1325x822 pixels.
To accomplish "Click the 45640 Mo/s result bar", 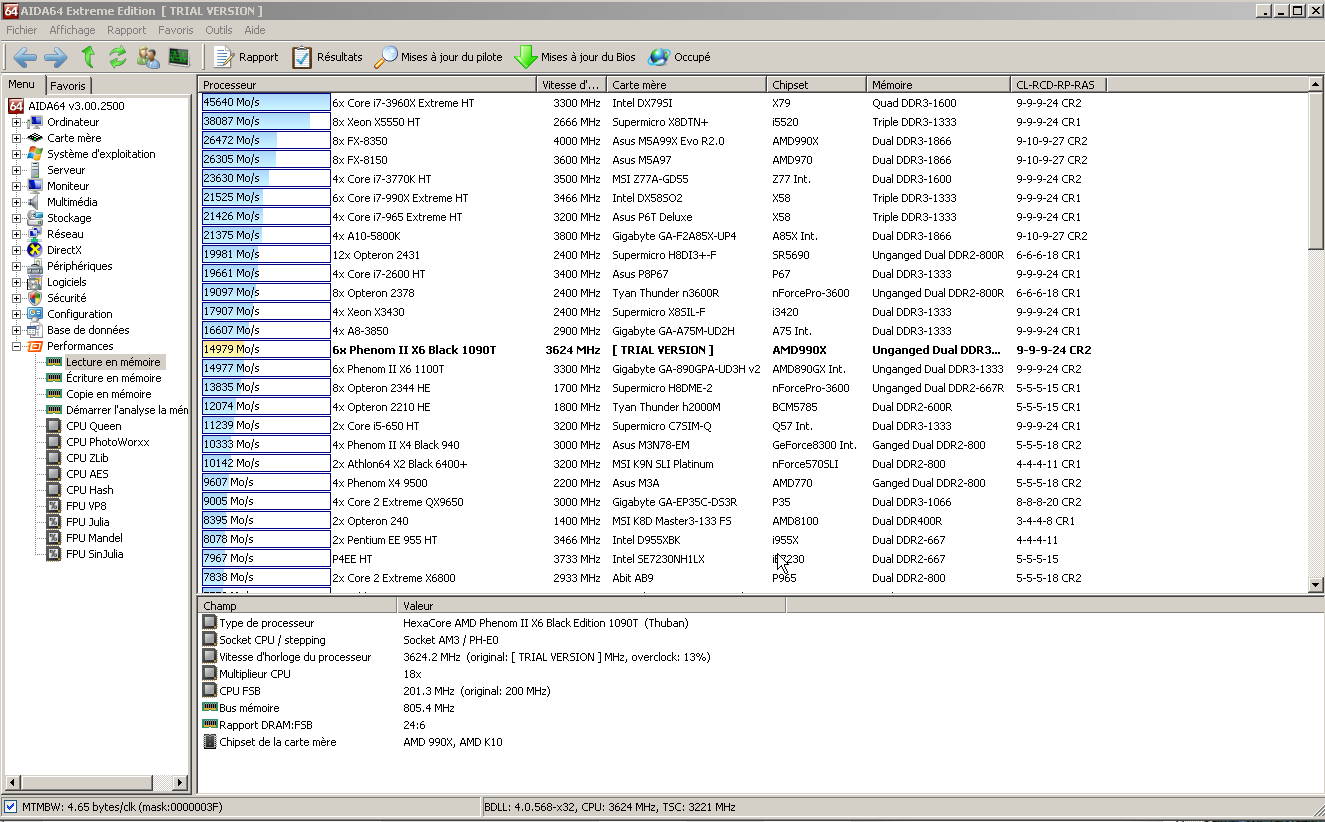I will pyautogui.click(x=266, y=103).
